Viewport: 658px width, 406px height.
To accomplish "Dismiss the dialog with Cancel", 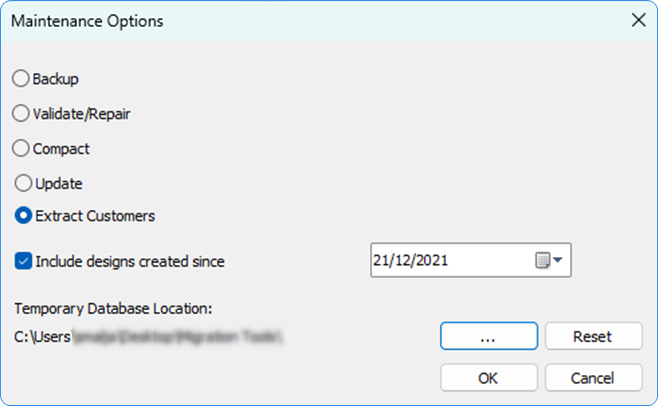I will coord(593,377).
